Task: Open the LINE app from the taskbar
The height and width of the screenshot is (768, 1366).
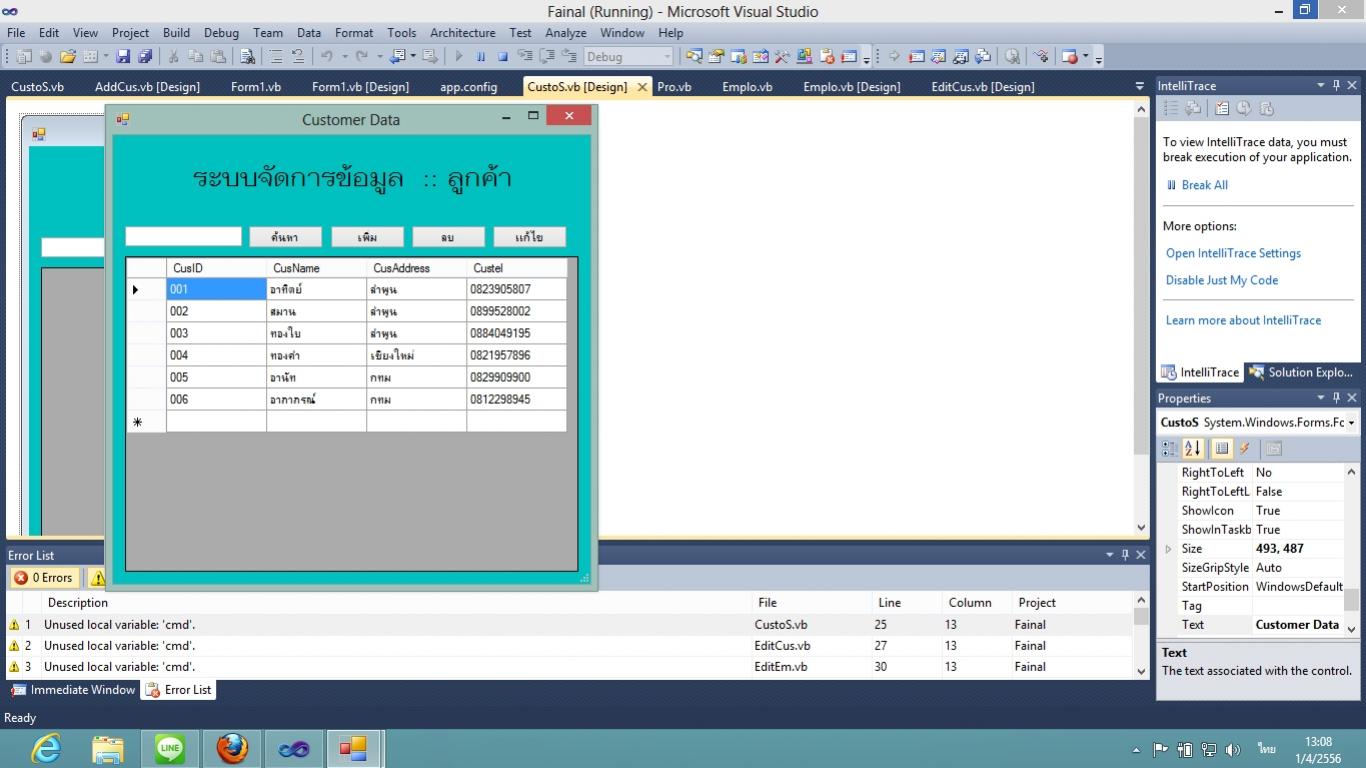Action: tap(170, 748)
